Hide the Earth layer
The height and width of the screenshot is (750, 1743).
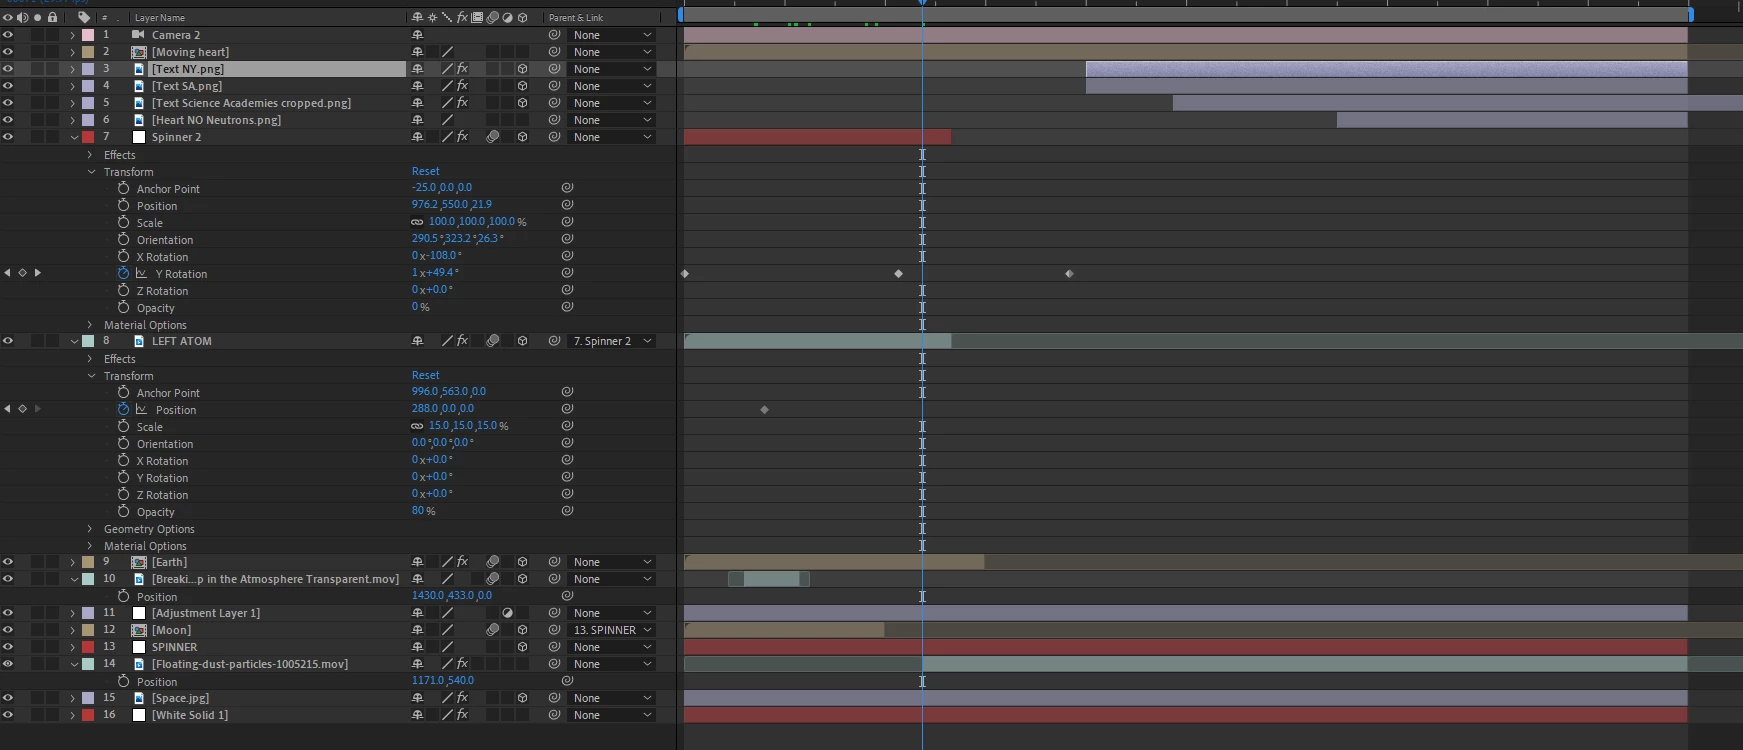pyautogui.click(x=8, y=562)
